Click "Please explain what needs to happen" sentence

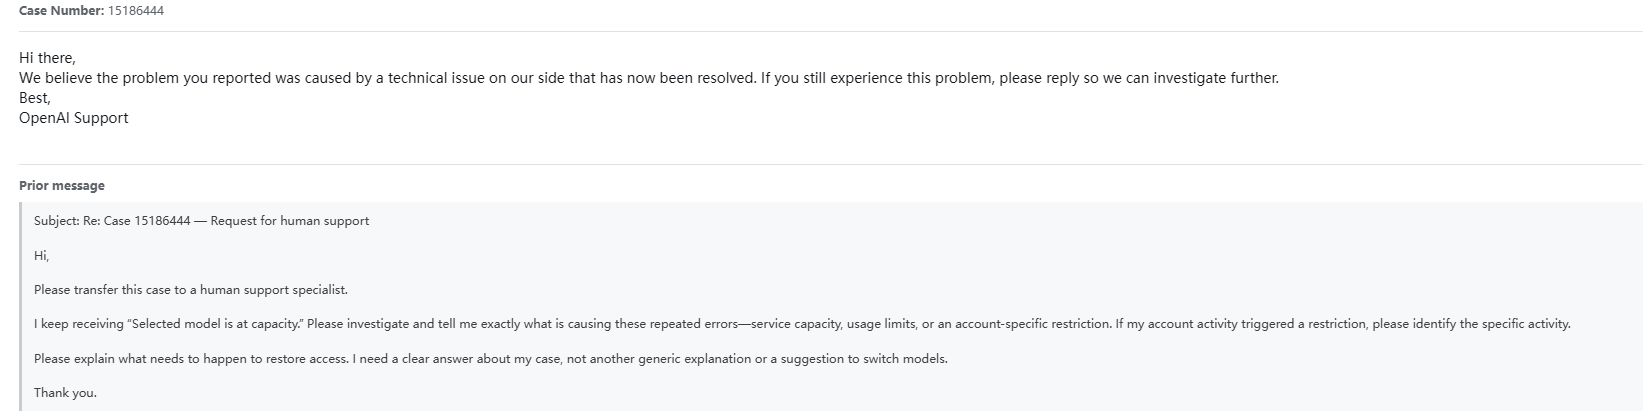(191, 359)
